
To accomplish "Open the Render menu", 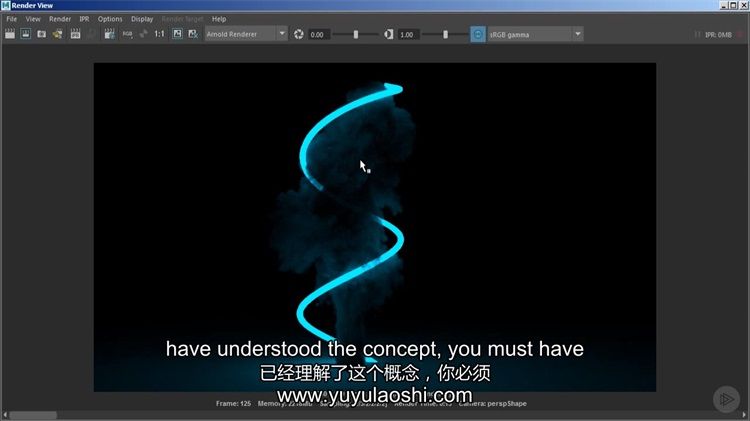I will pyautogui.click(x=60, y=19).
